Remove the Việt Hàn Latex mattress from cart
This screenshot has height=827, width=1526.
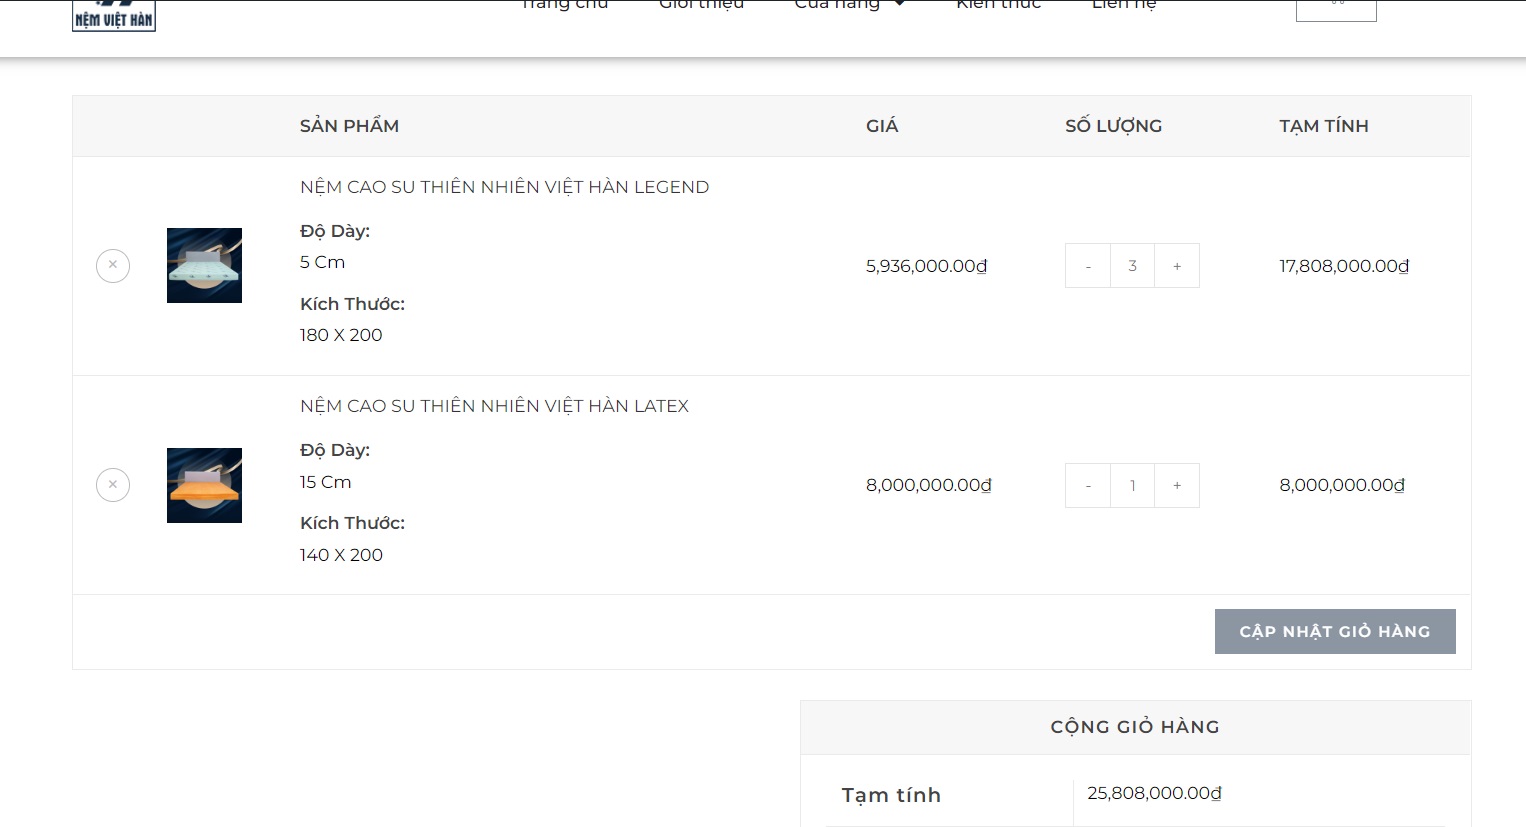[113, 485]
